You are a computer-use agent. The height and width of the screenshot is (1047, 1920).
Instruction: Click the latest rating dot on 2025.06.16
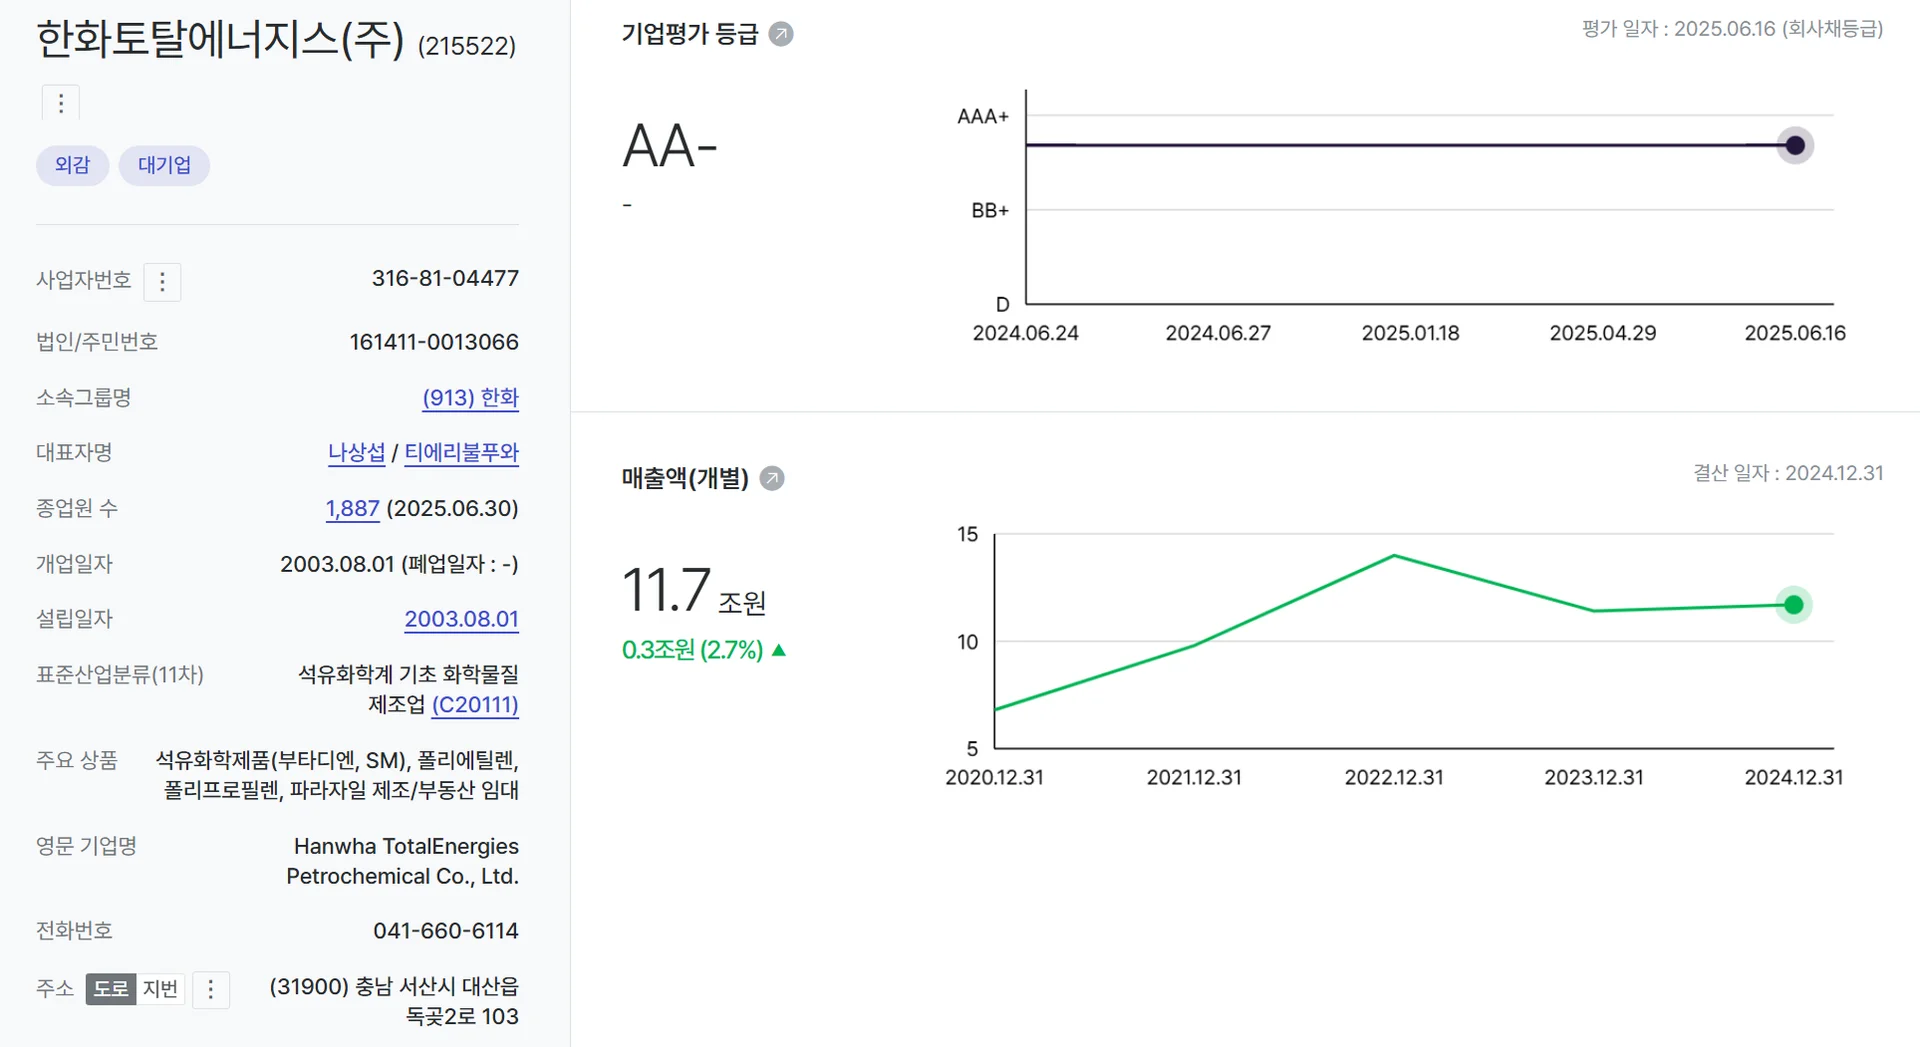click(1794, 145)
